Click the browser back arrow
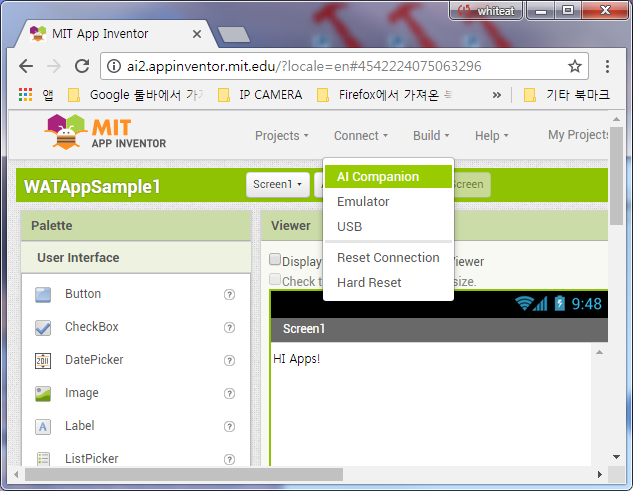This screenshot has width=633, height=491. pos(26,66)
